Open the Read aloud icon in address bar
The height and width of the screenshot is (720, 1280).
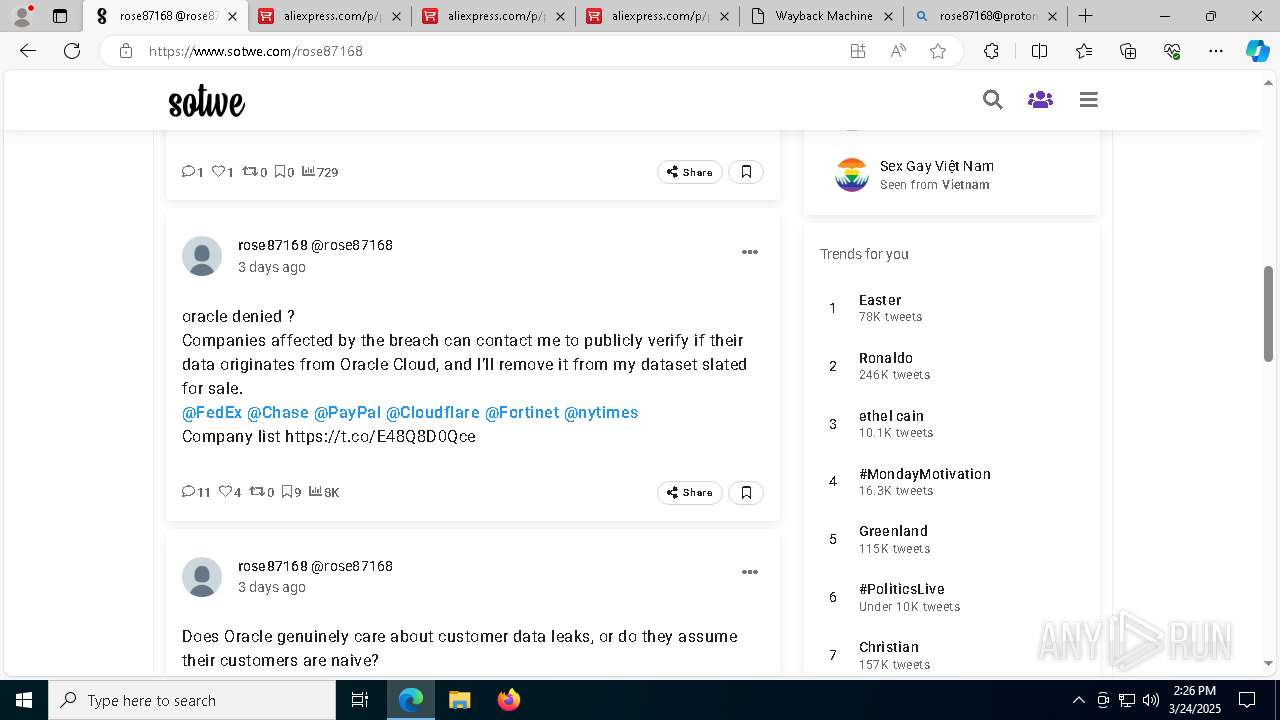(898, 51)
